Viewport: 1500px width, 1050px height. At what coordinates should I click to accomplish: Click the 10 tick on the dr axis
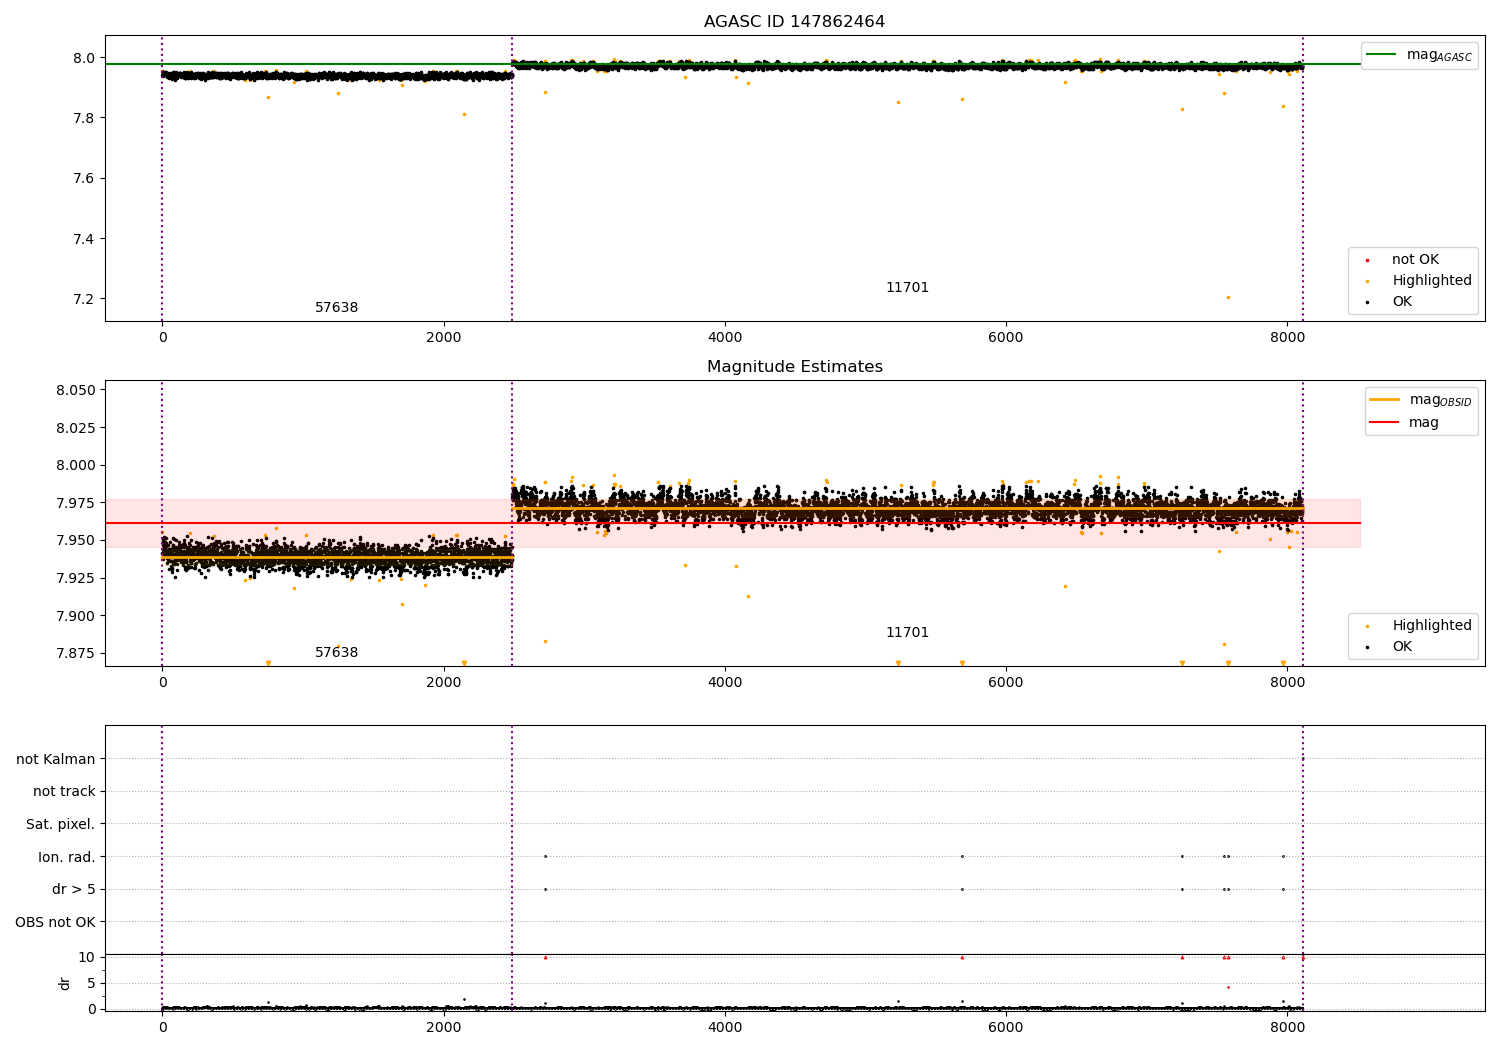click(x=87, y=958)
